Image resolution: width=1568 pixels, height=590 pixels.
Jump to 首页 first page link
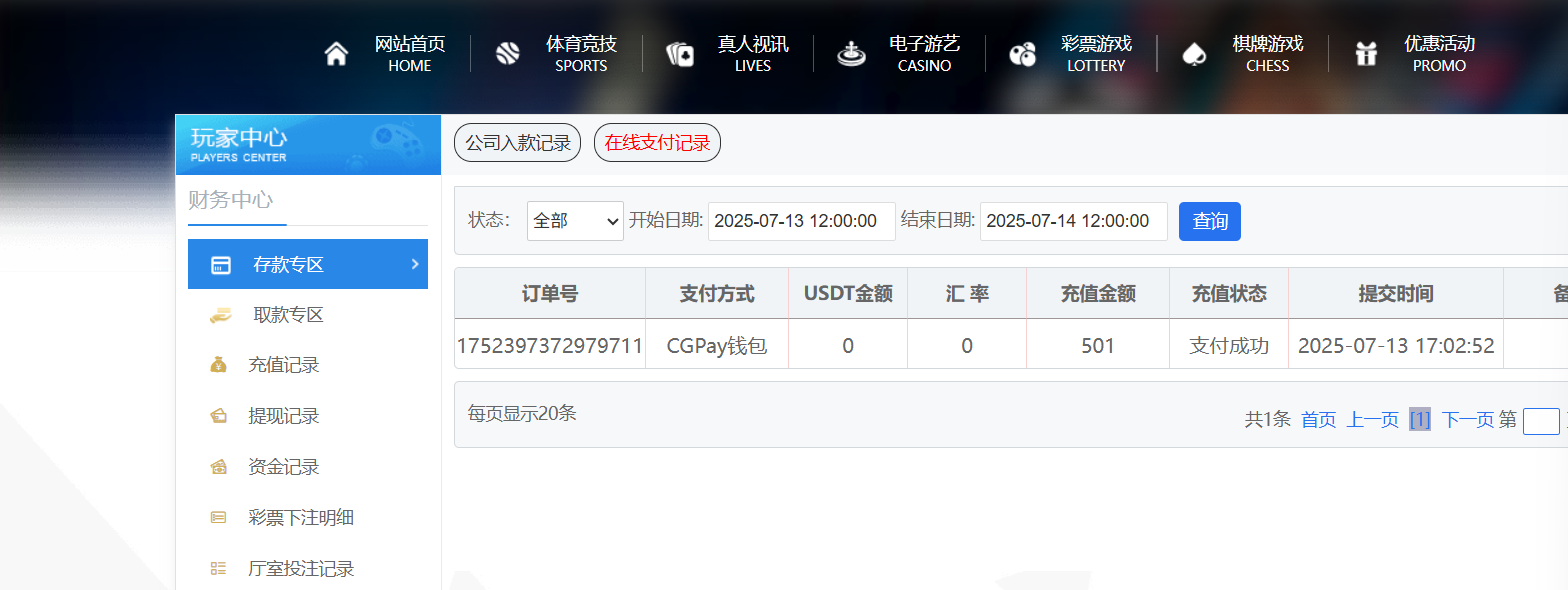1318,420
